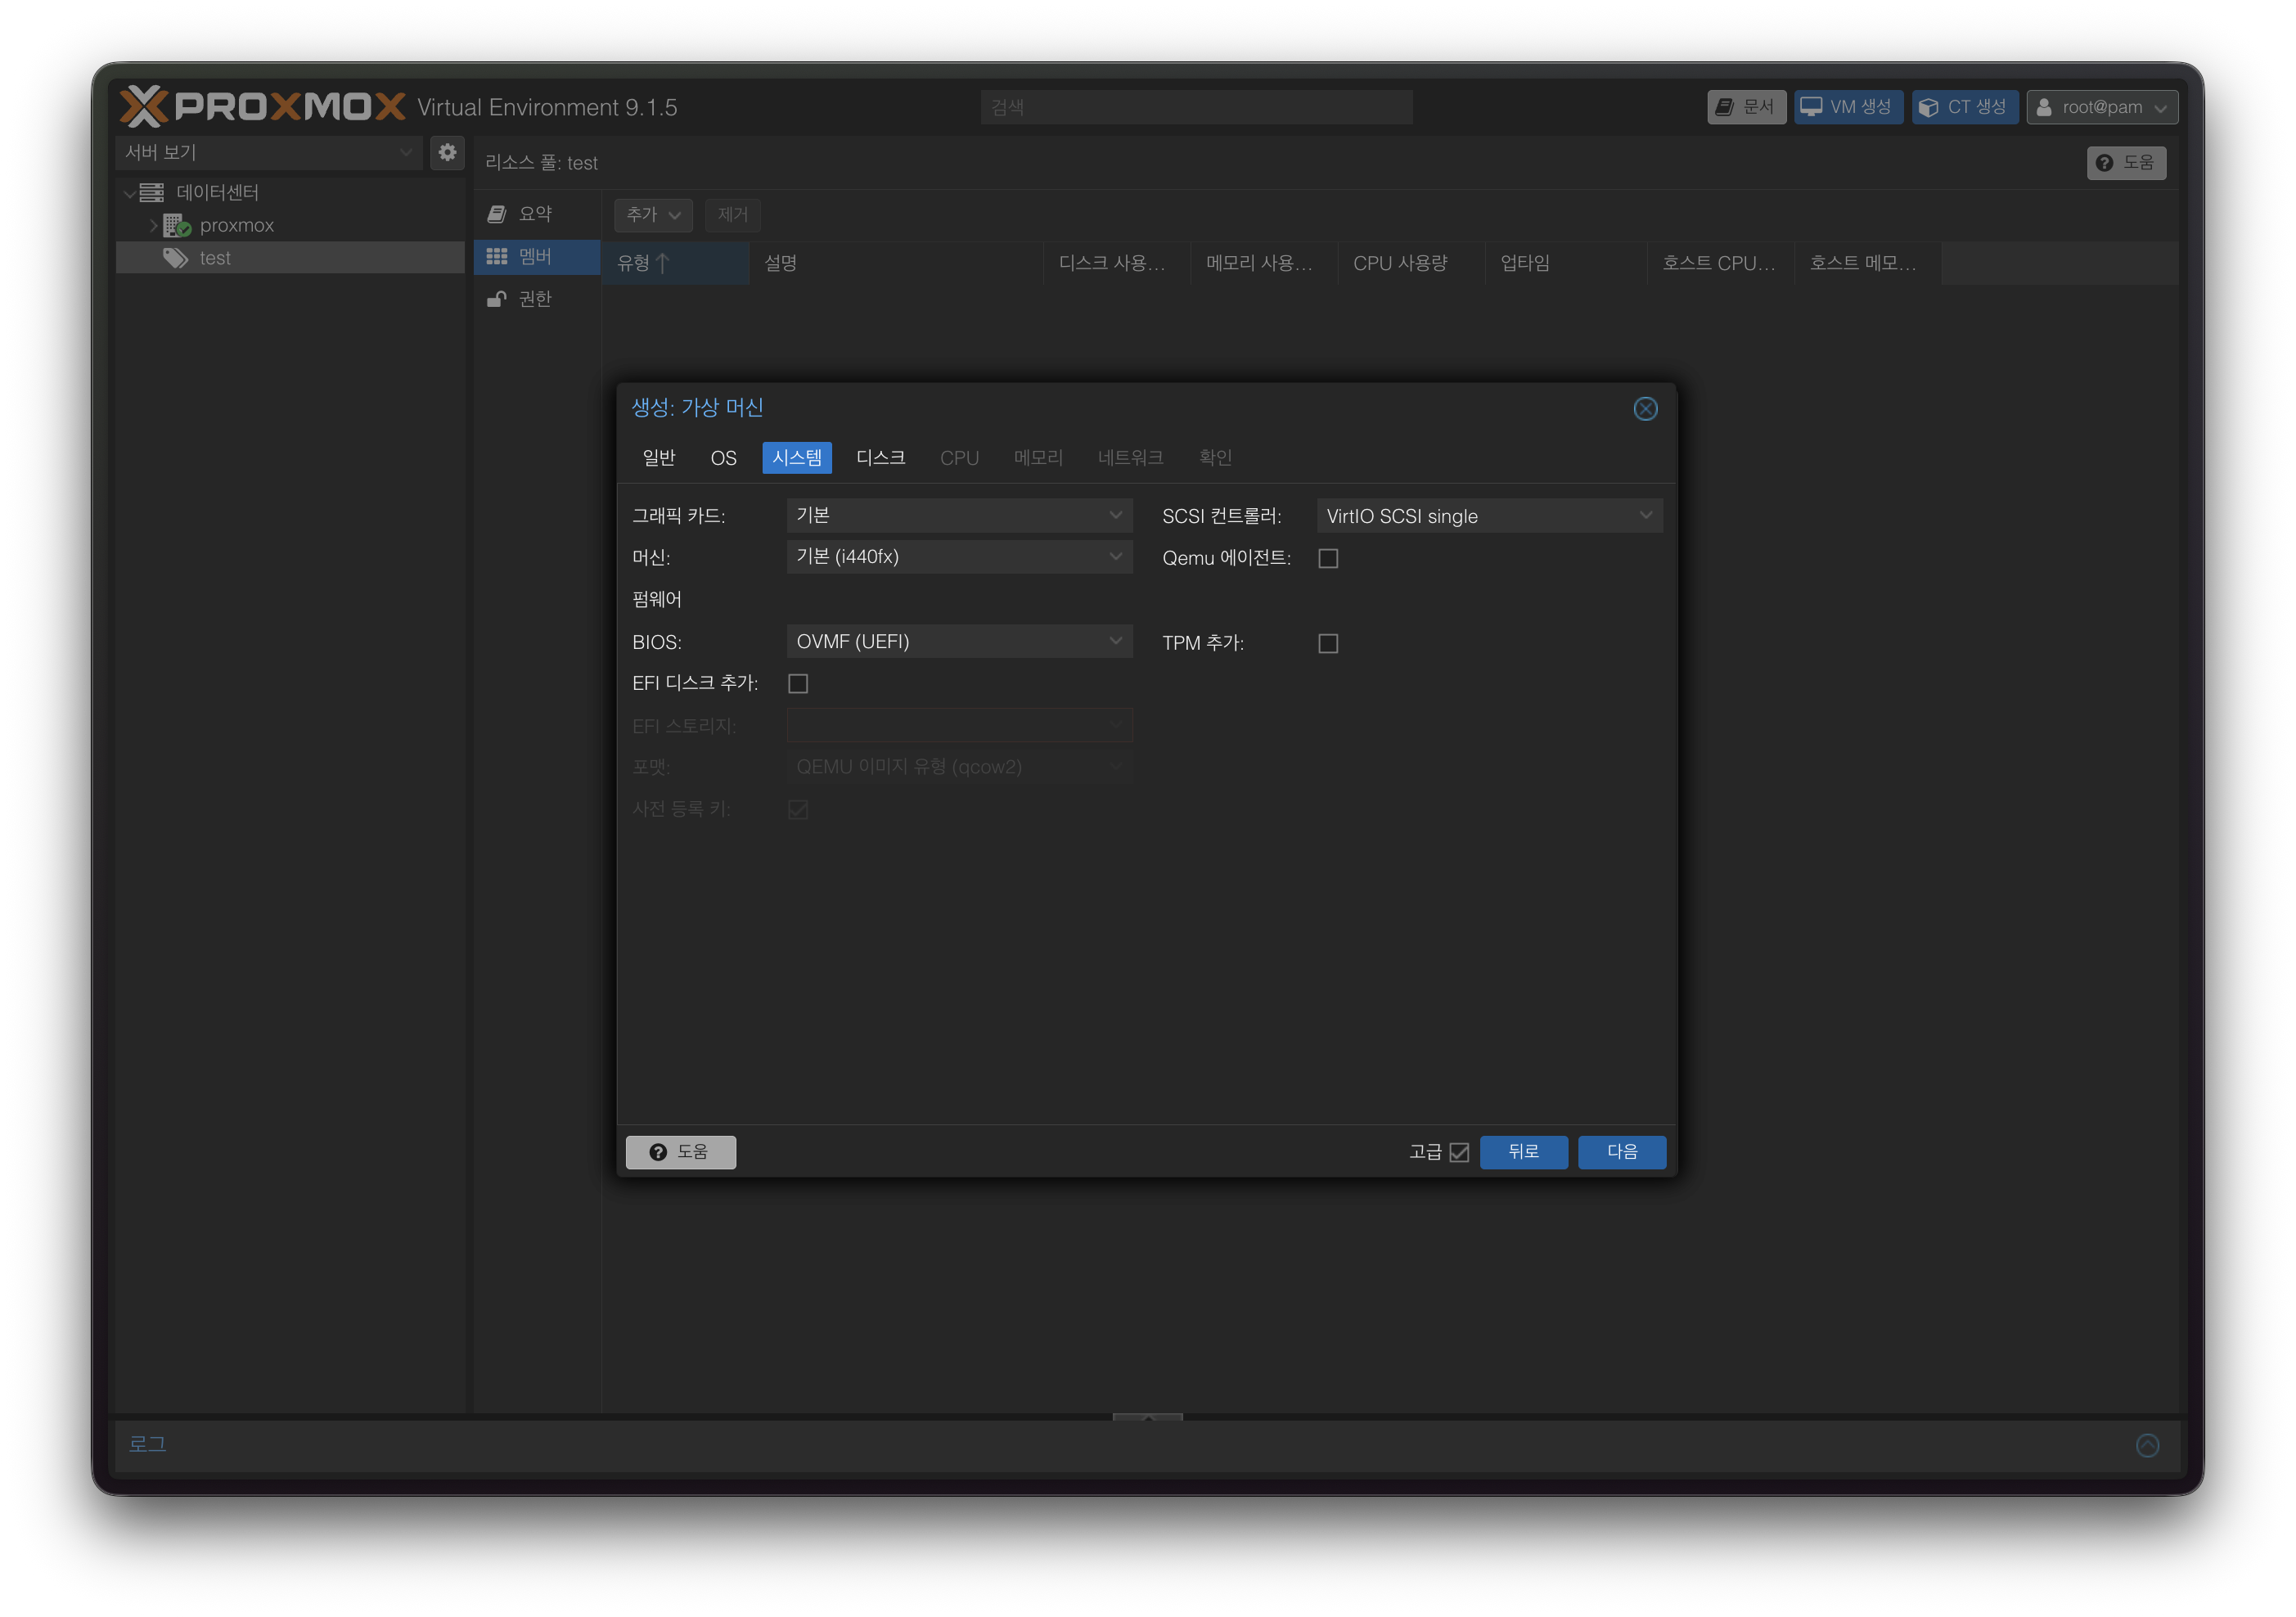The image size is (2296, 1617).
Task: Click the 다음 next button
Action: point(1621,1152)
